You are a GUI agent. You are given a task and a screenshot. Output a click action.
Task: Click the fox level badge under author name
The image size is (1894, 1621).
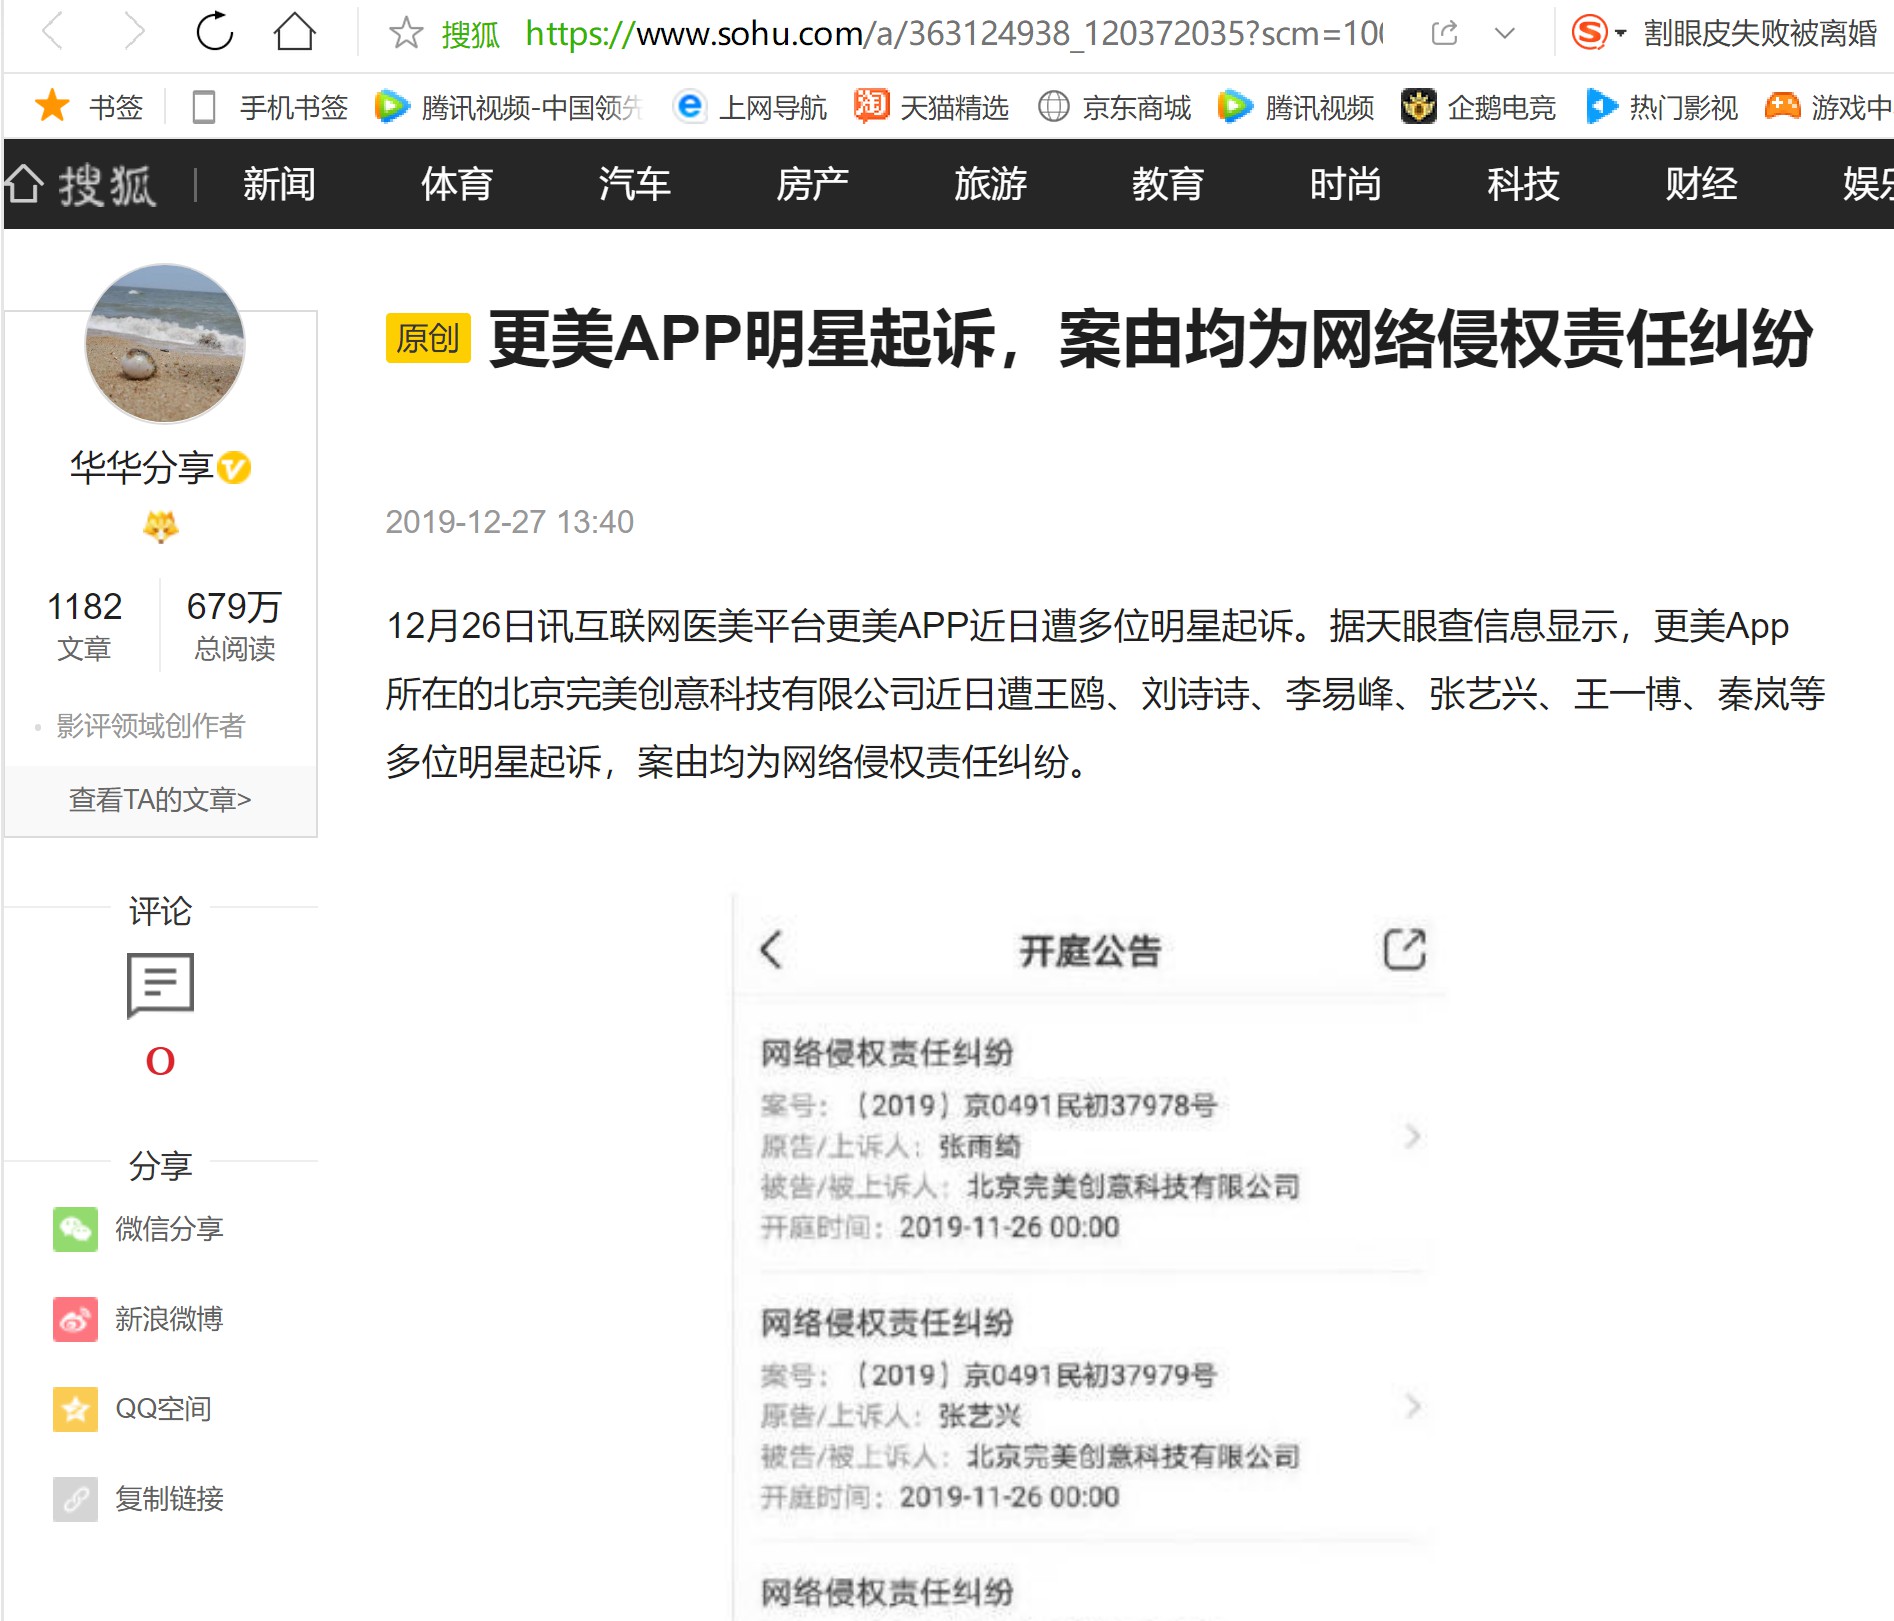click(160, 525)
